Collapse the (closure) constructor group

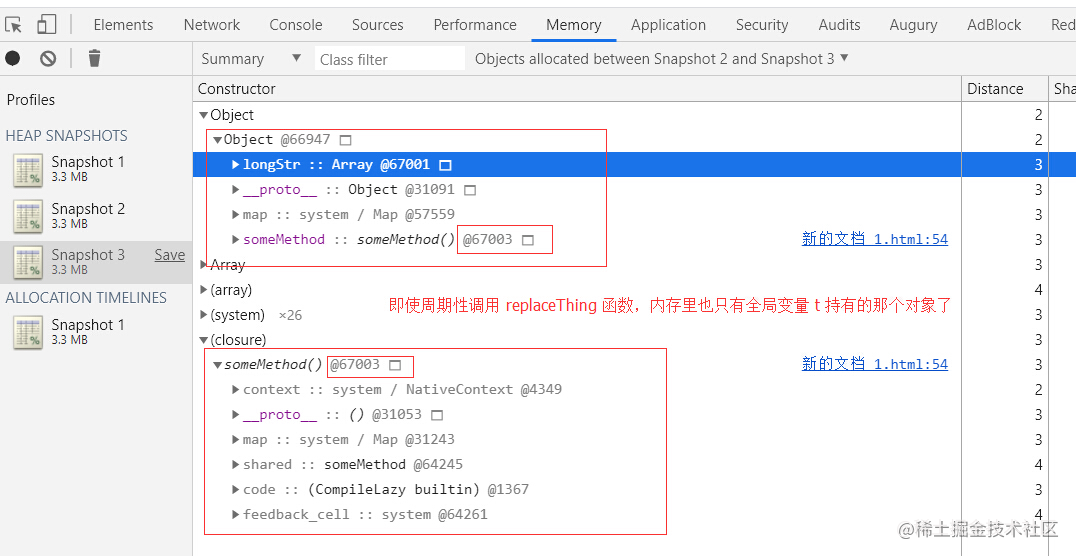pyautogui.click(x=204, y=340)
